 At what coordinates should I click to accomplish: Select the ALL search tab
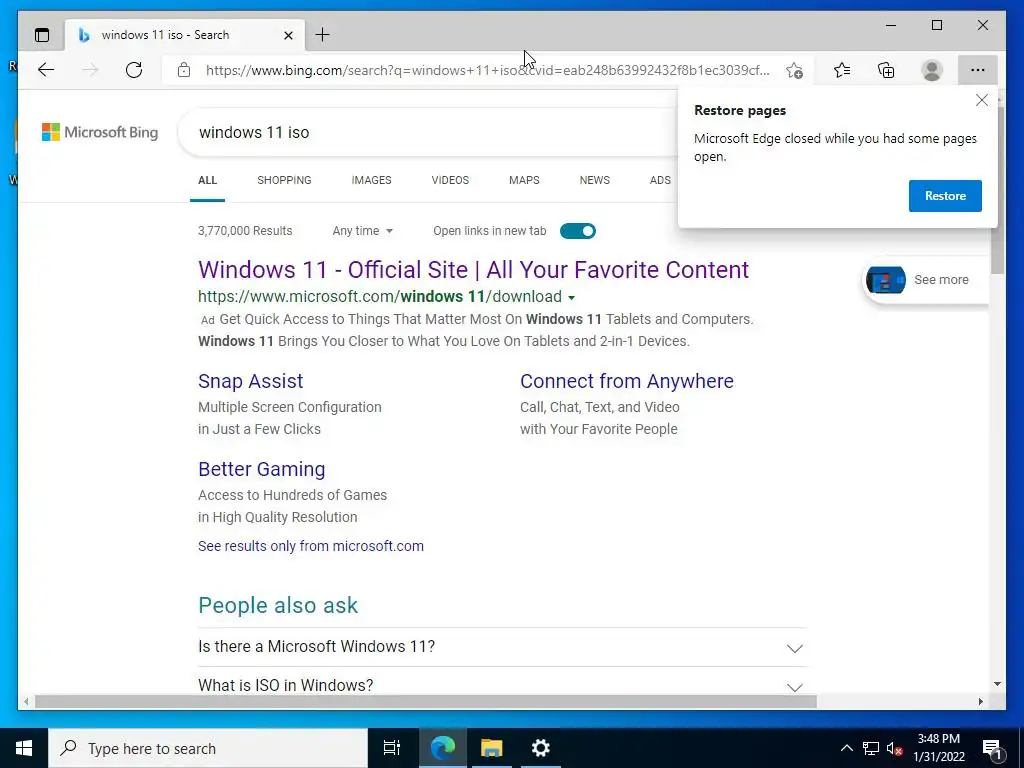tap(208, 180)
